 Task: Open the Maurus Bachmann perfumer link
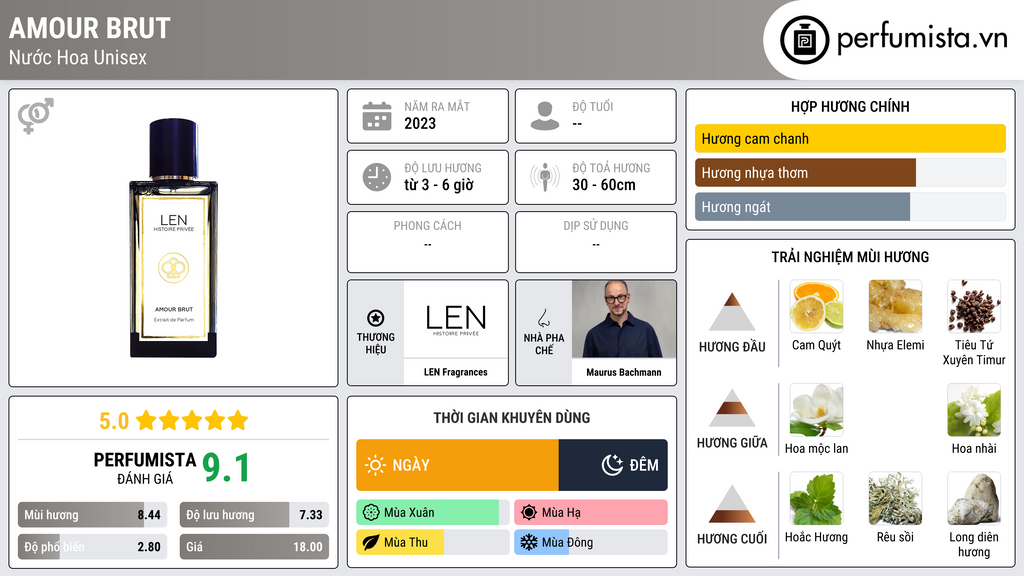[x=624, y=372]
